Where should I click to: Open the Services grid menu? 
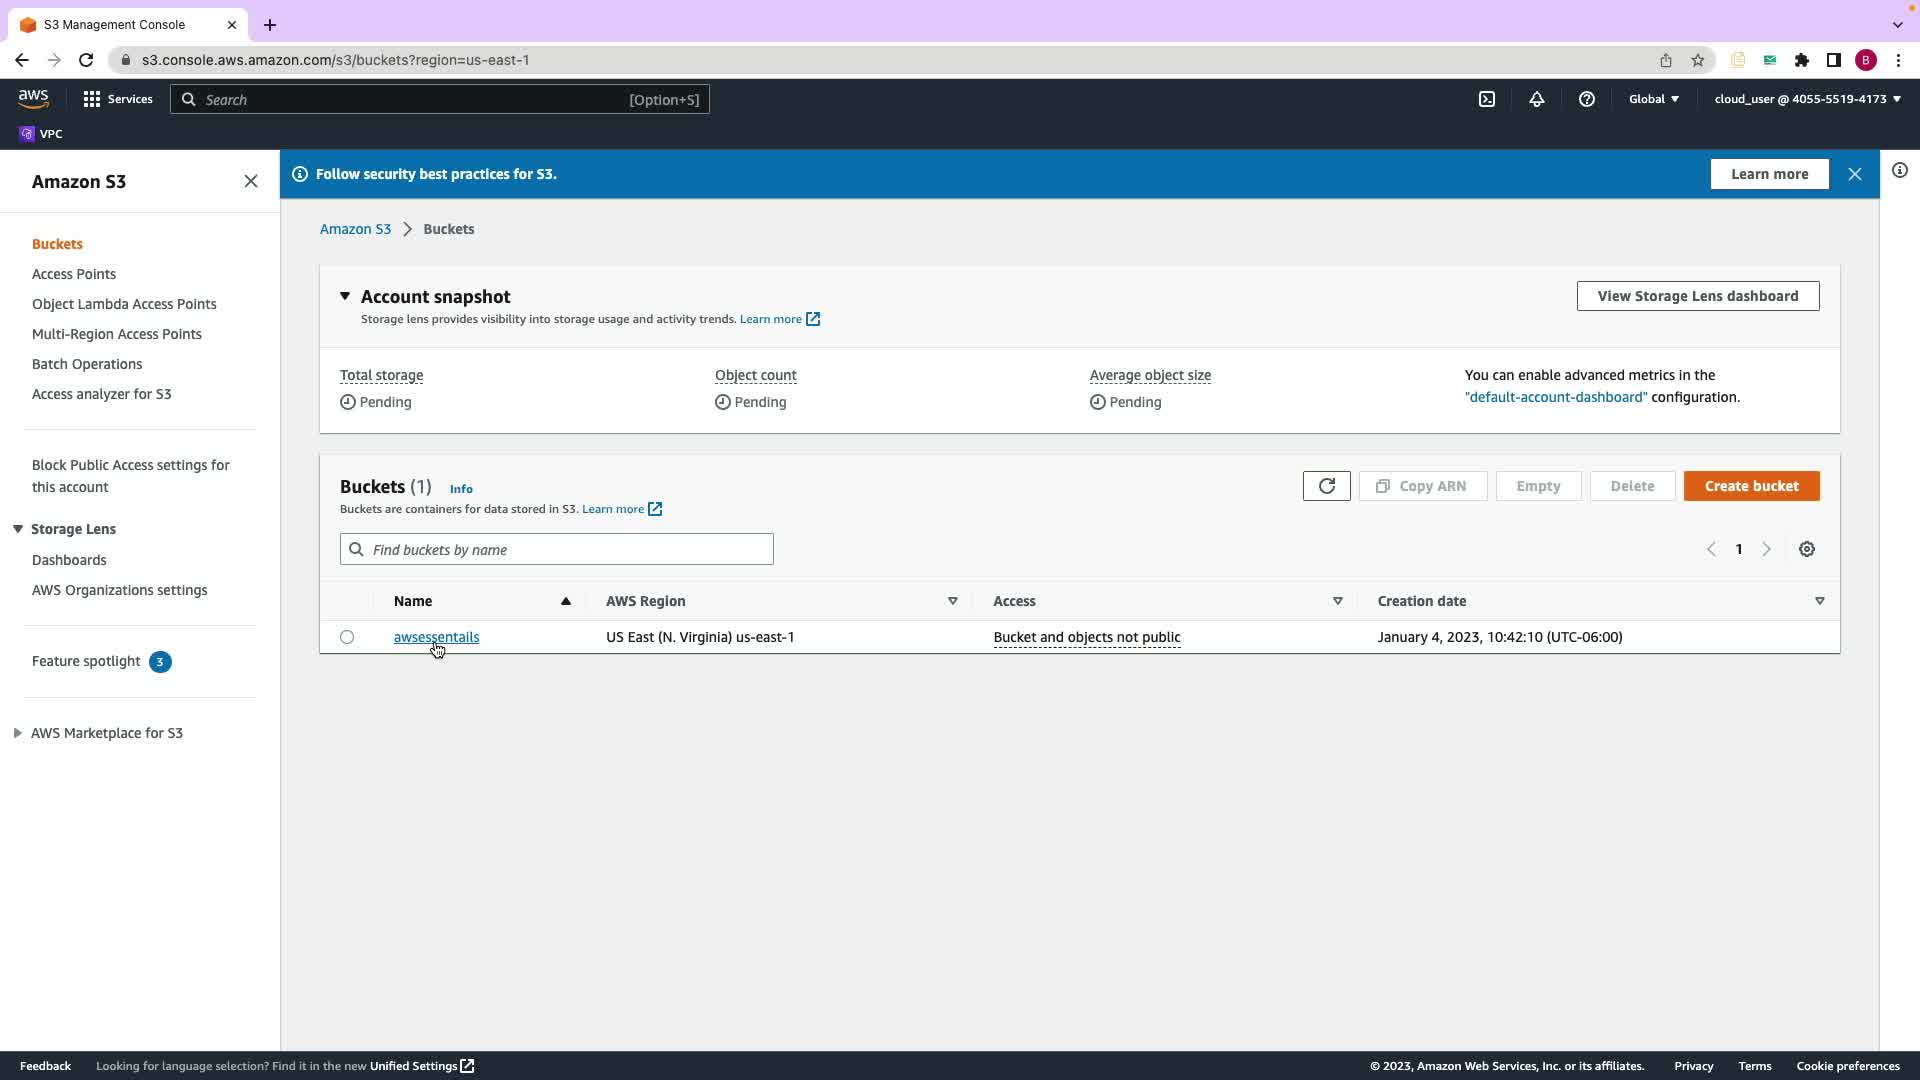tap(118, 99)
